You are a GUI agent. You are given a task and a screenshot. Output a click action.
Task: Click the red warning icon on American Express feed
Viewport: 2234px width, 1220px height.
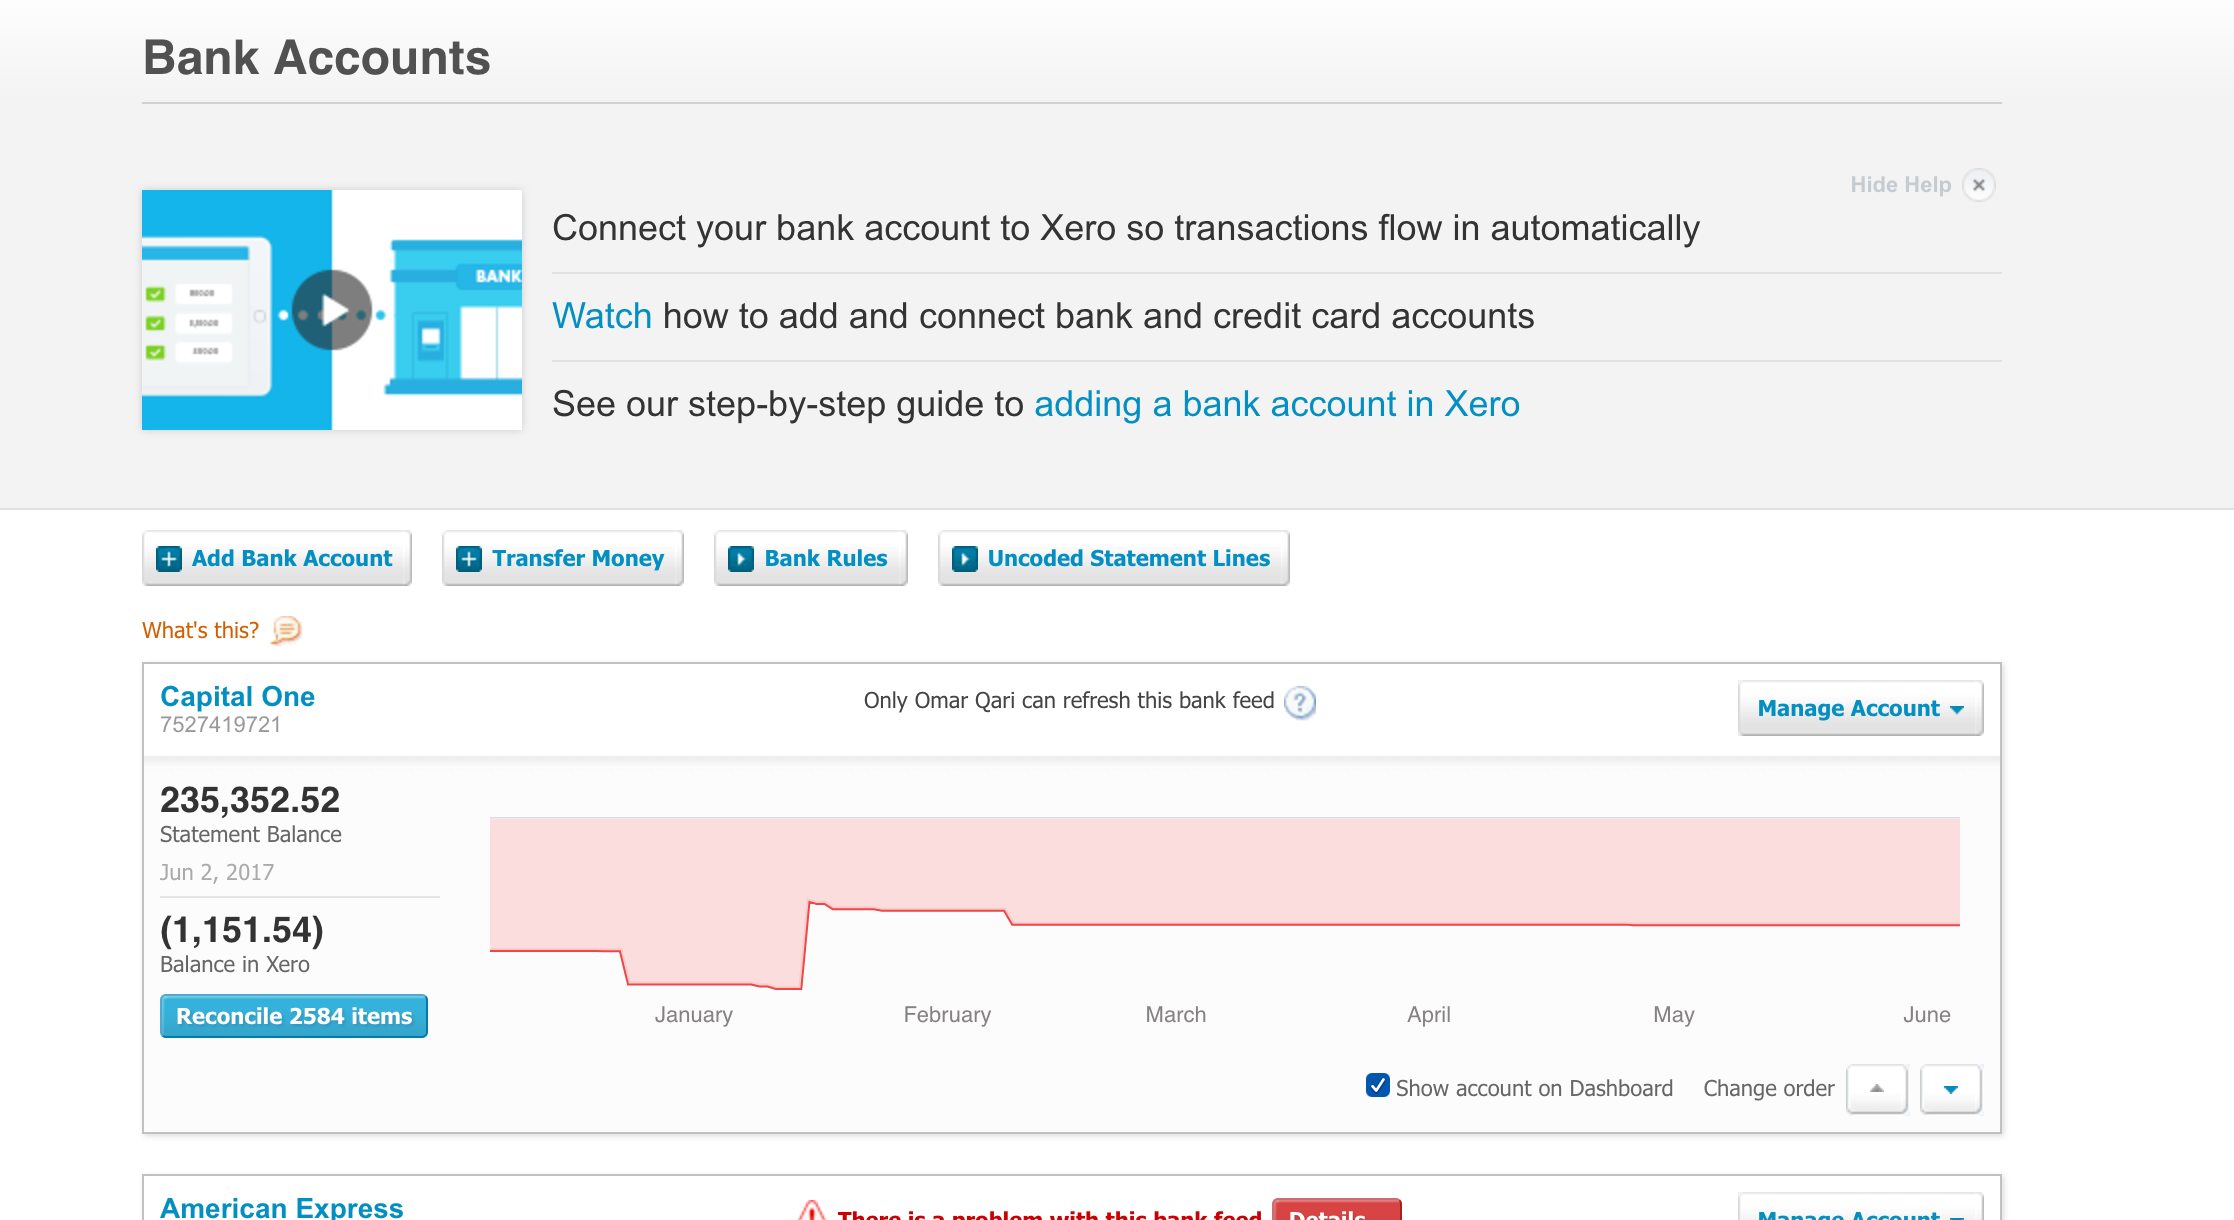tap(812, 1211)
